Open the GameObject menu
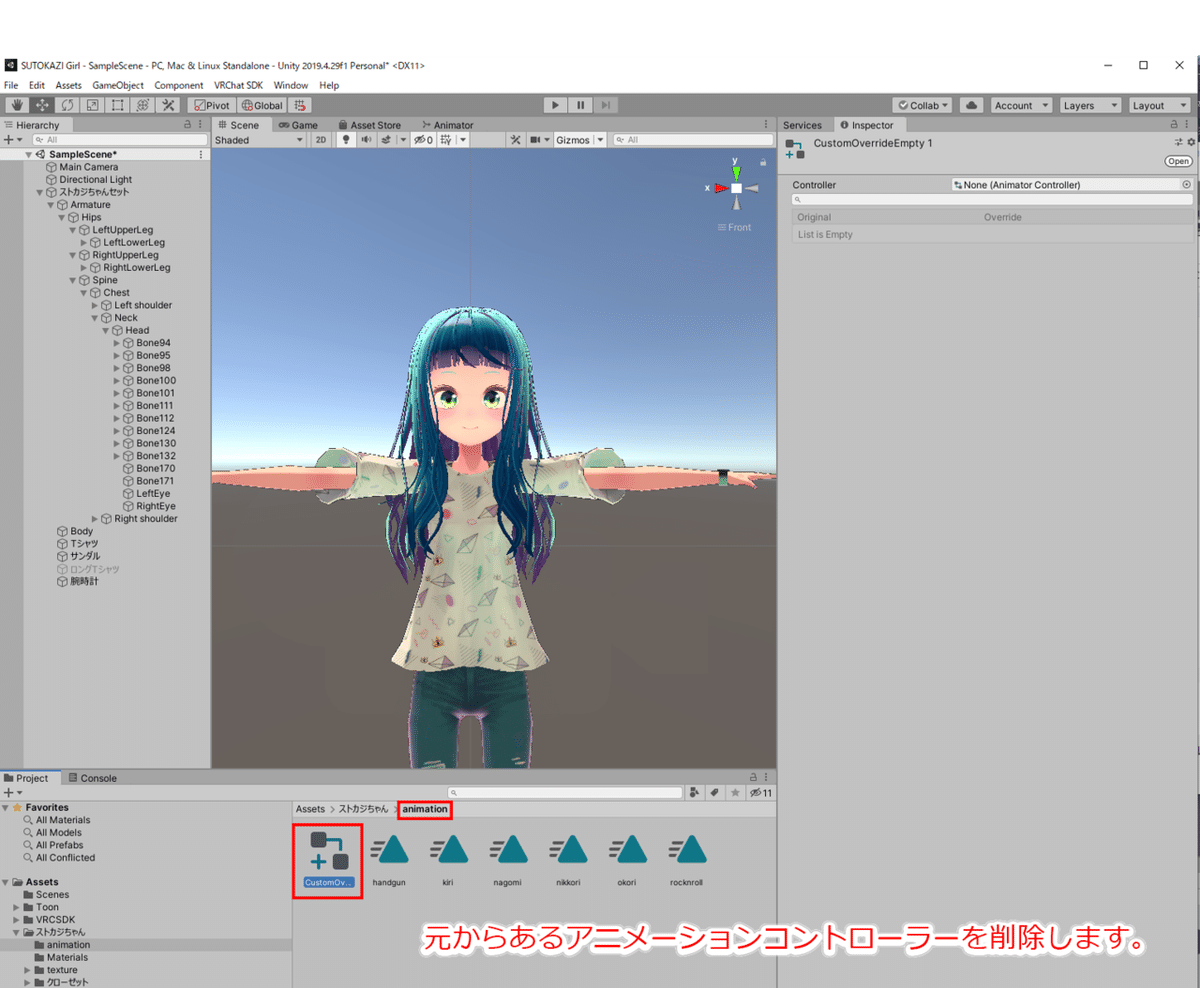 [118, 86]
